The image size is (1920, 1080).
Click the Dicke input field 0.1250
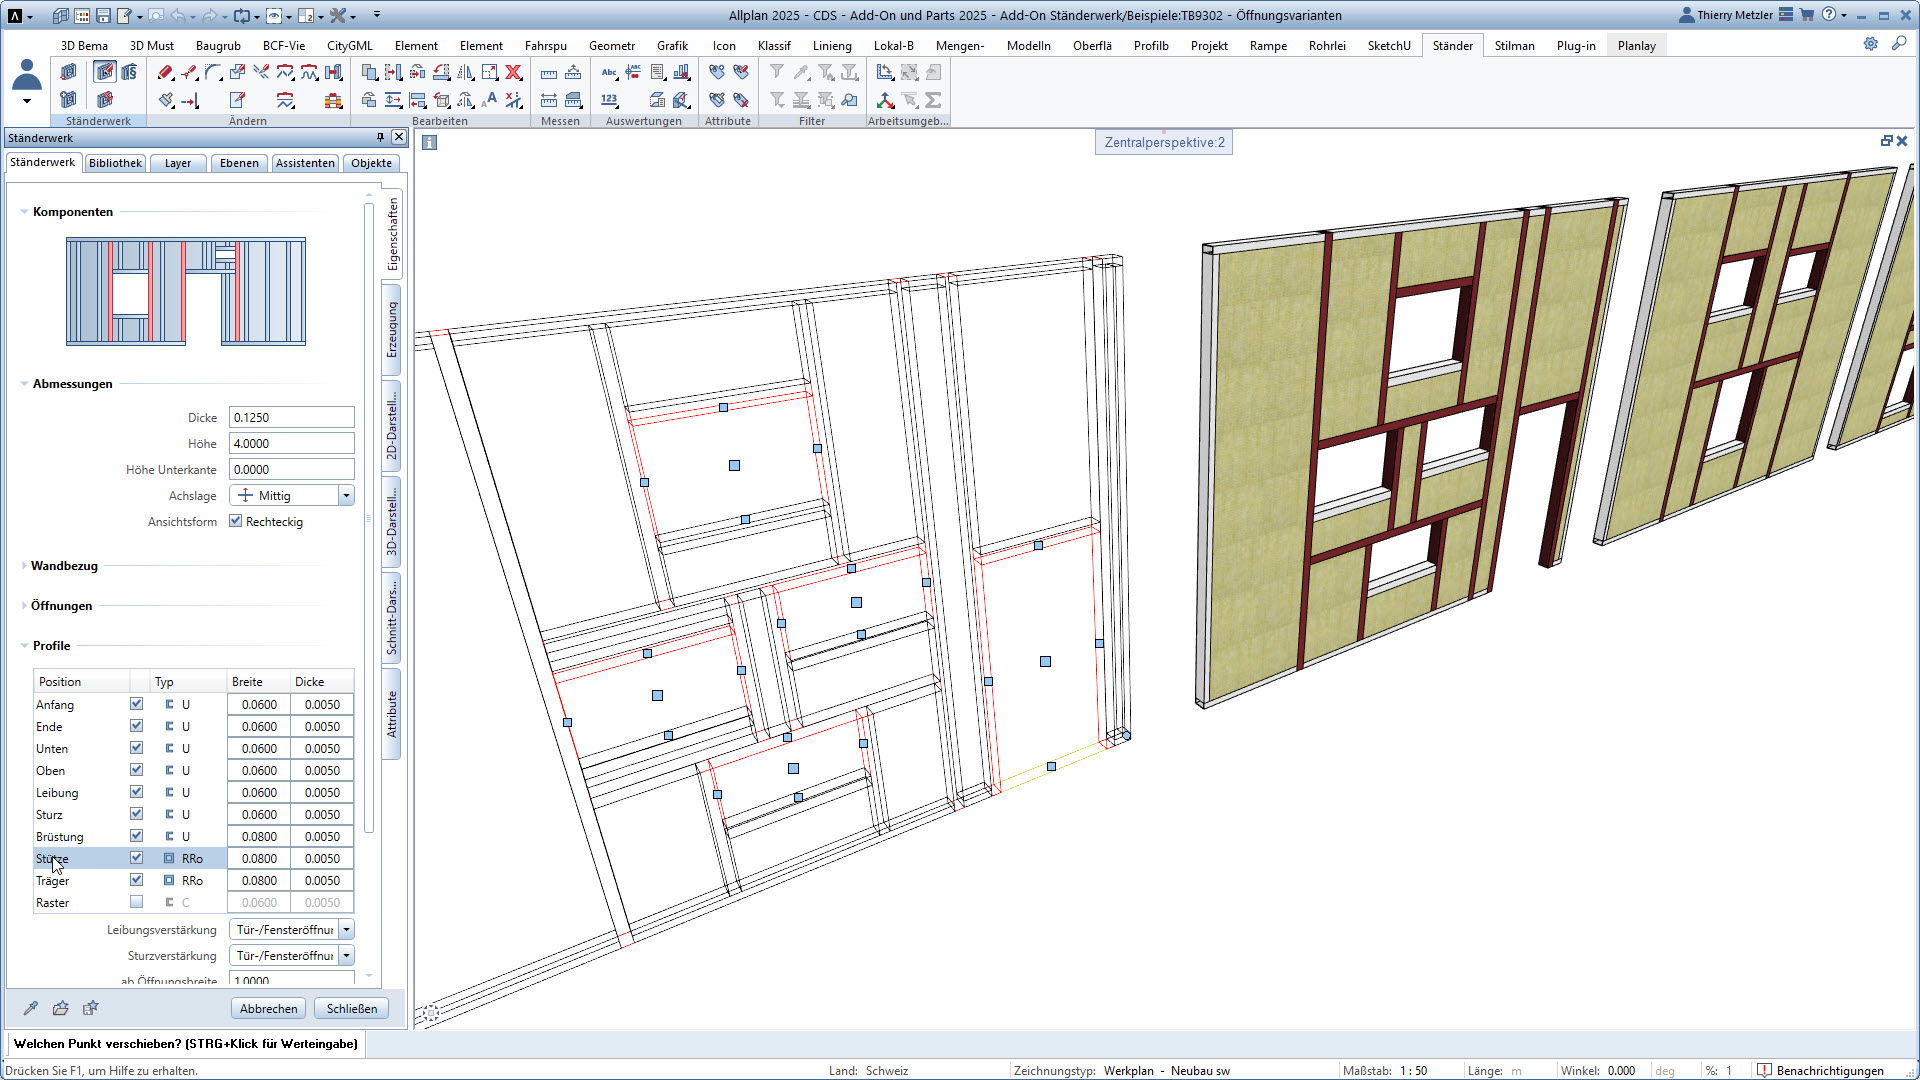pos(291,417)
